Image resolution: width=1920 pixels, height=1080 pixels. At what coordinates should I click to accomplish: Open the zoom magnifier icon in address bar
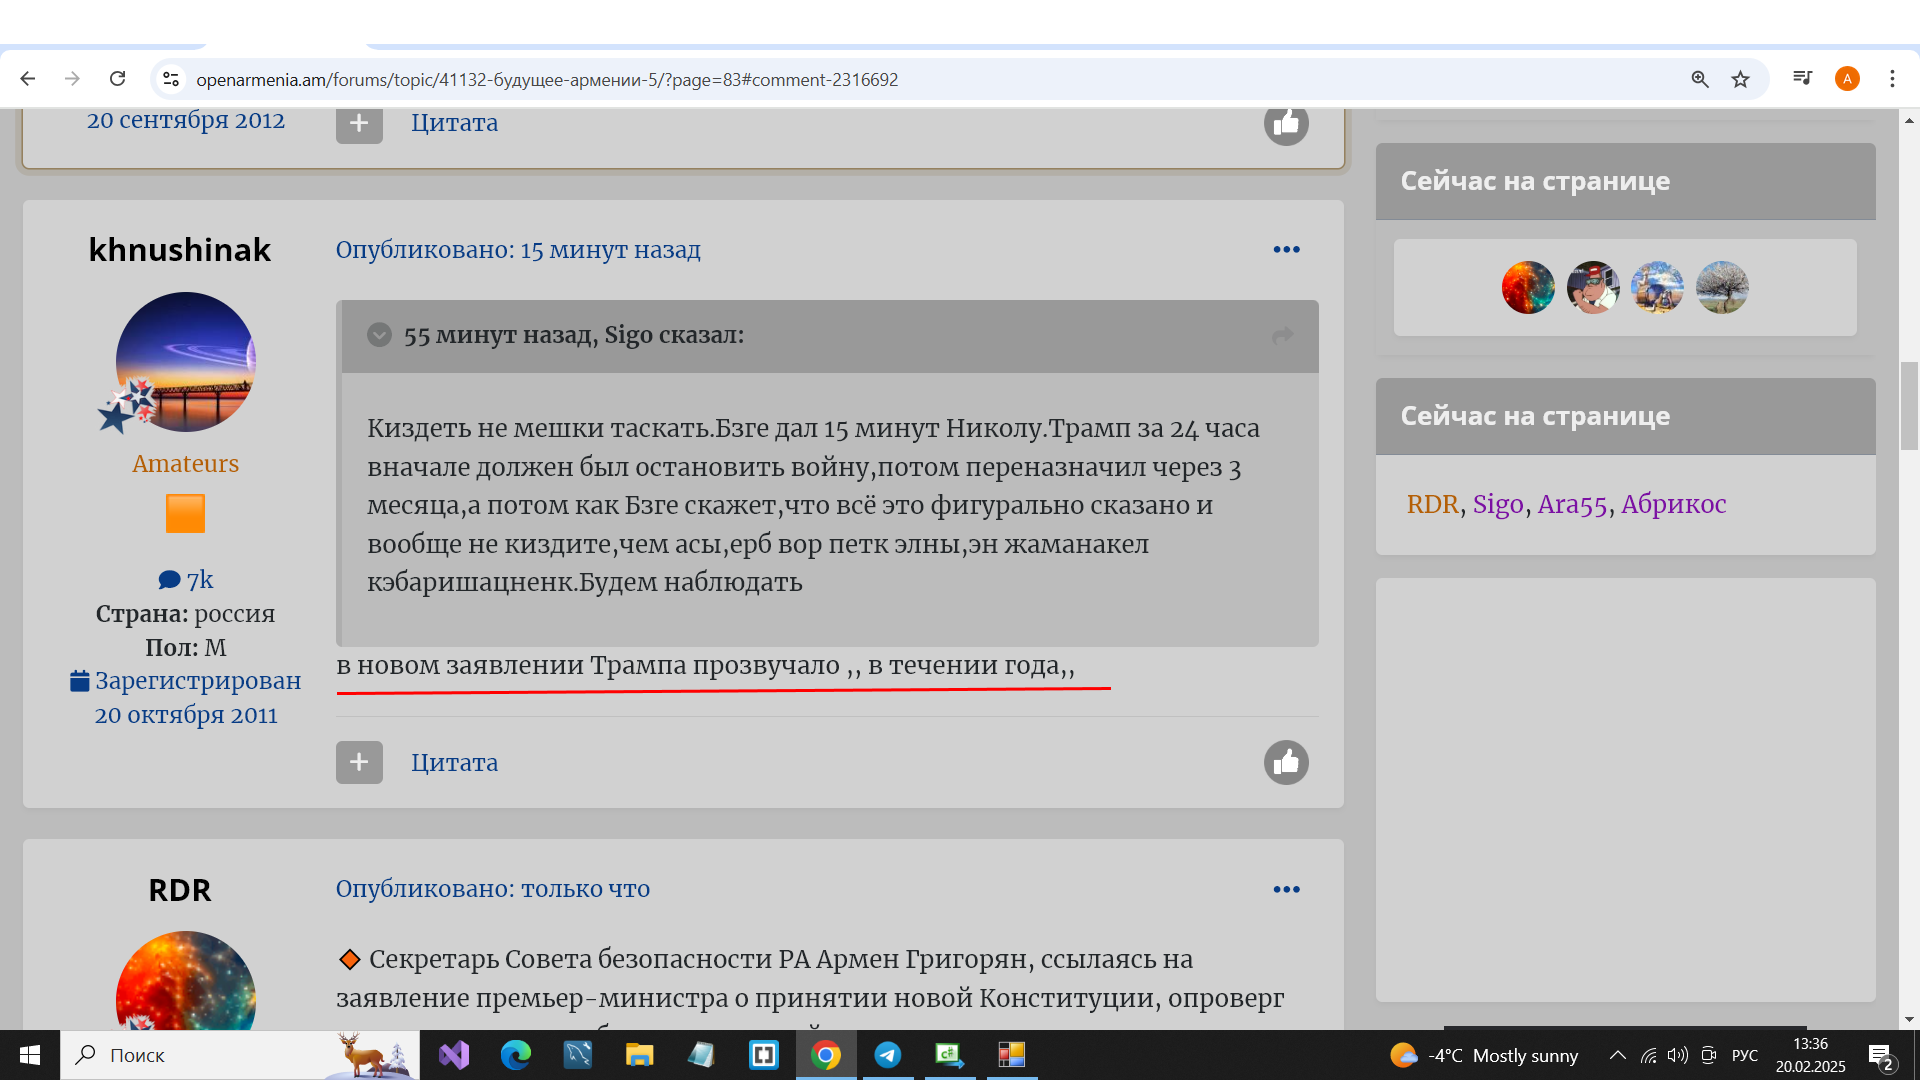pyautogui.click(x=1700, y=79)
